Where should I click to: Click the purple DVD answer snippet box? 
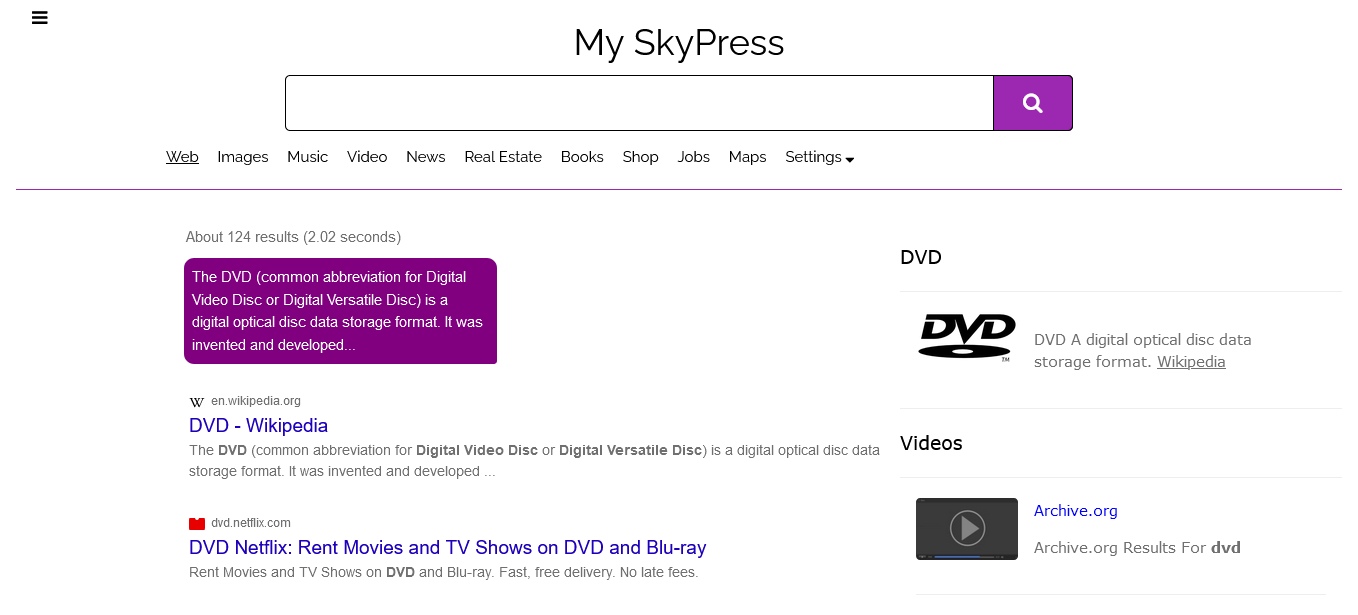click(x=340, y=311)
